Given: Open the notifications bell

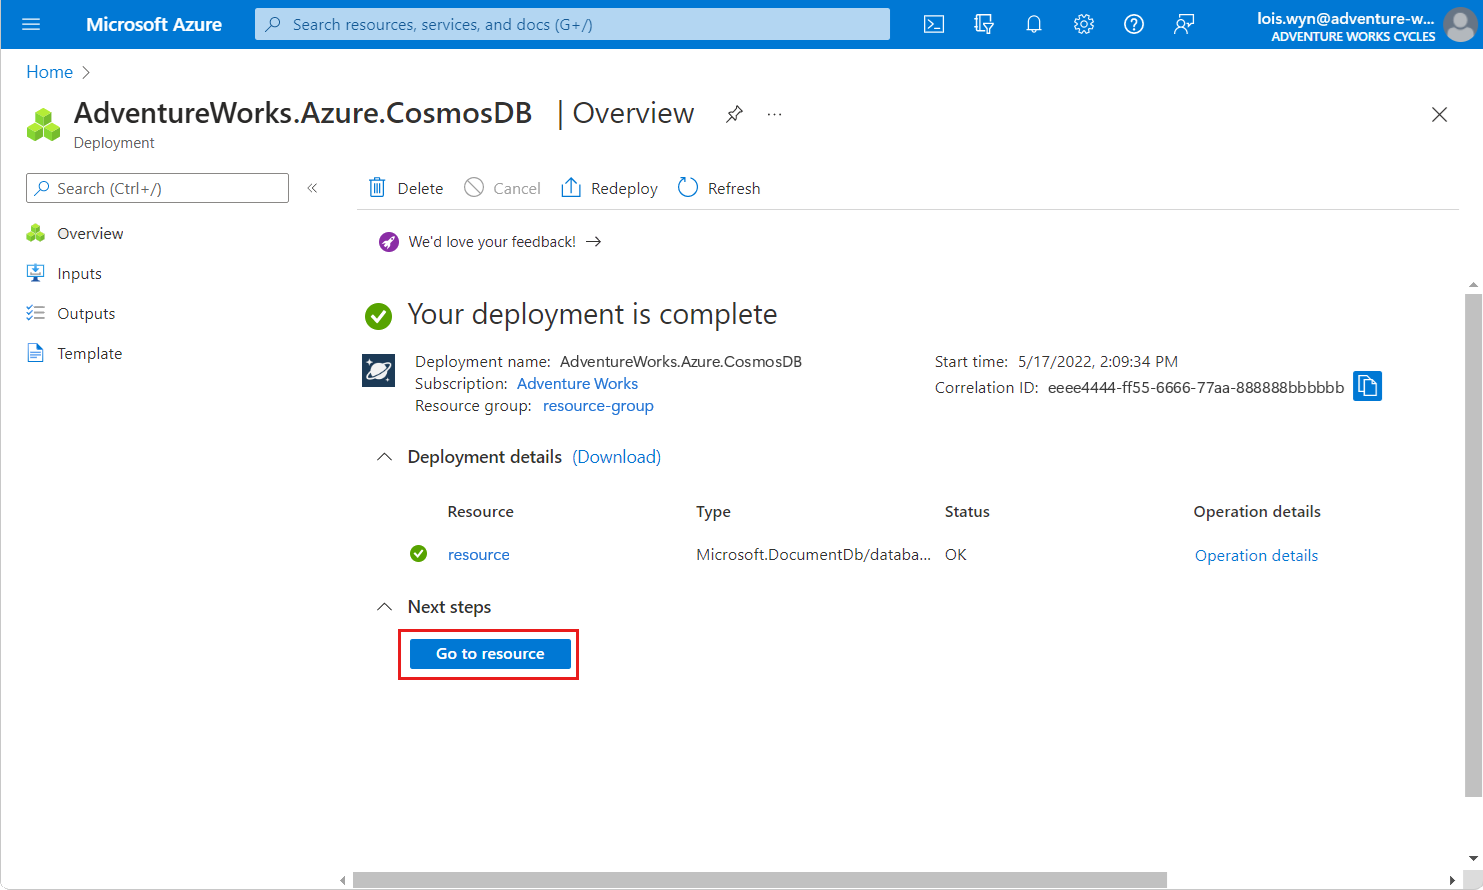Looking at the screenshot, I should tap(1034, 24).
